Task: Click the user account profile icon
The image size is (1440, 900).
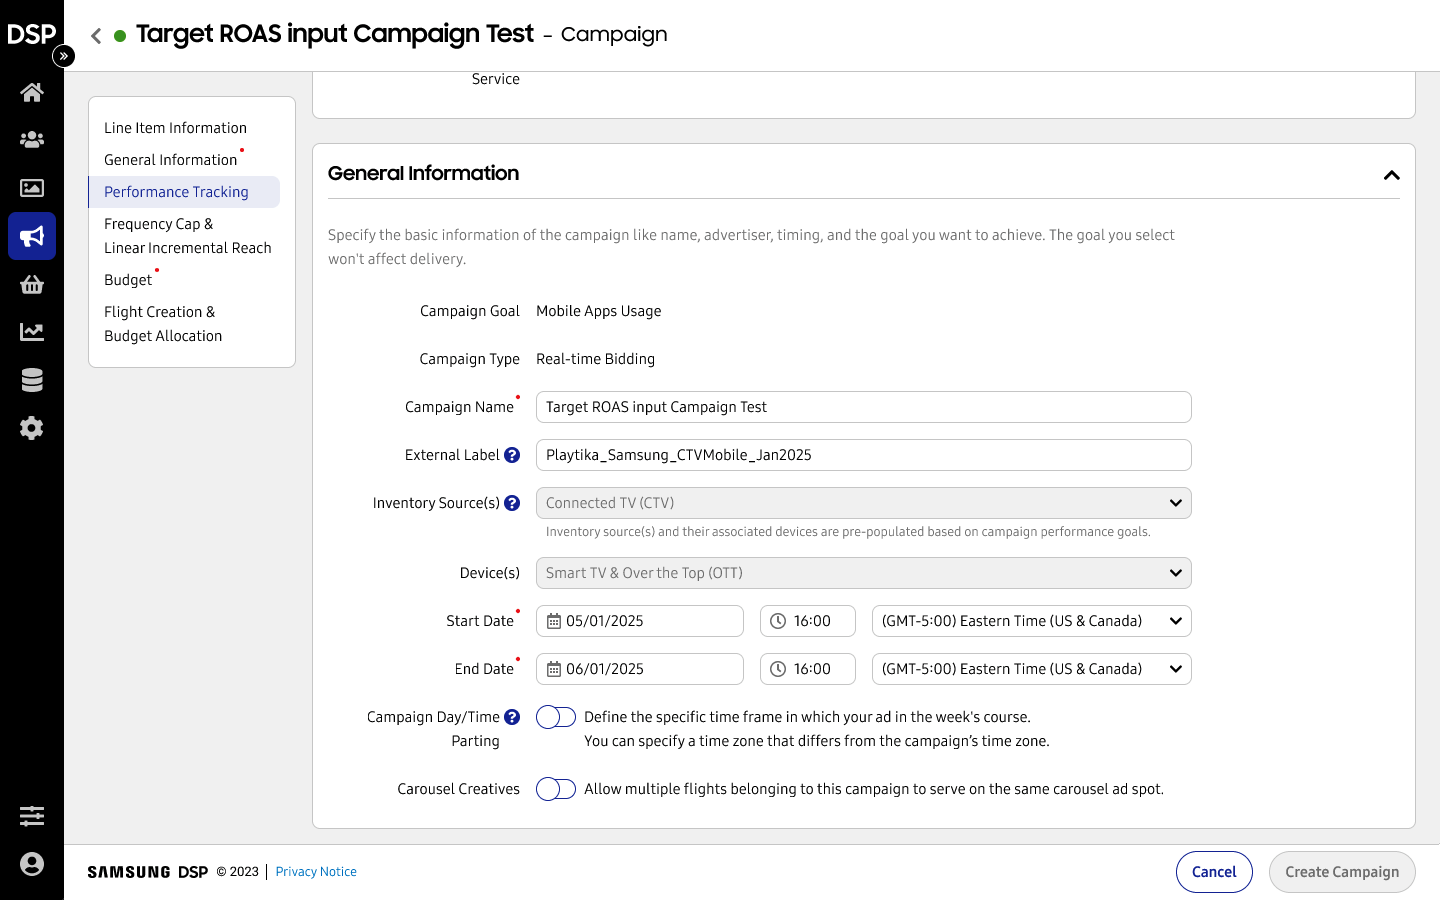Action: pos(32,864)
